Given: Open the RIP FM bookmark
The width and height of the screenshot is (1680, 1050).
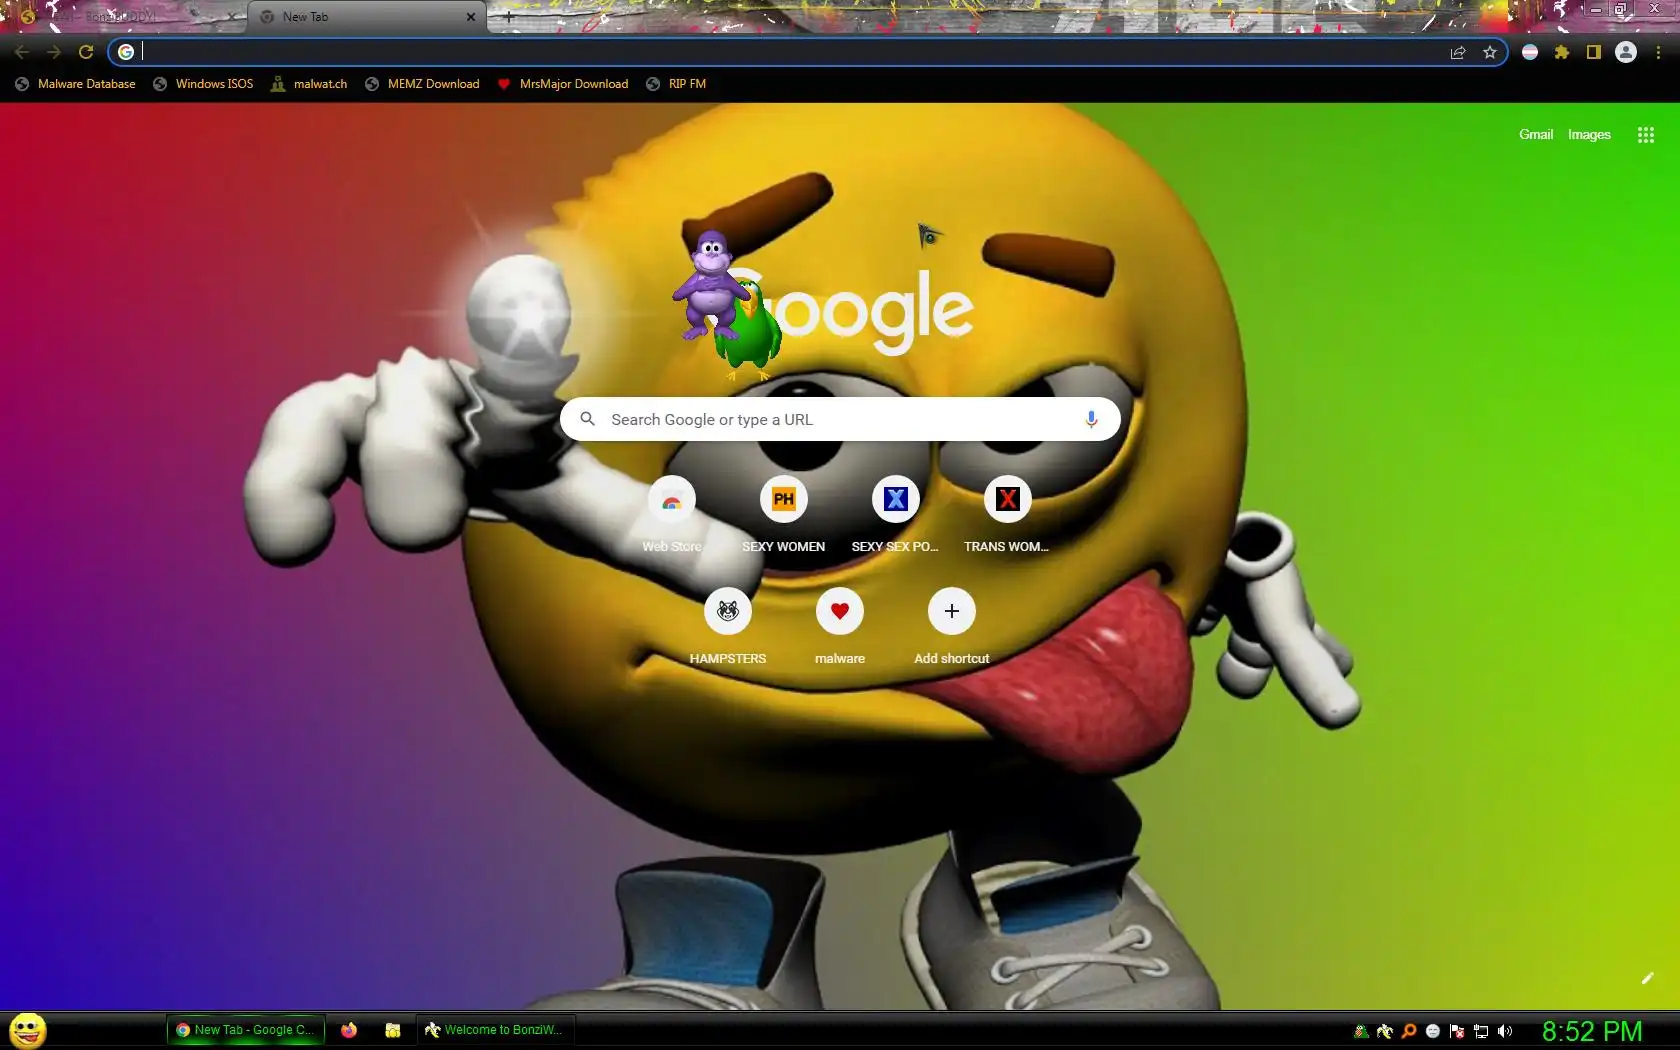Looking at the screenshot, I should (676, 84).
